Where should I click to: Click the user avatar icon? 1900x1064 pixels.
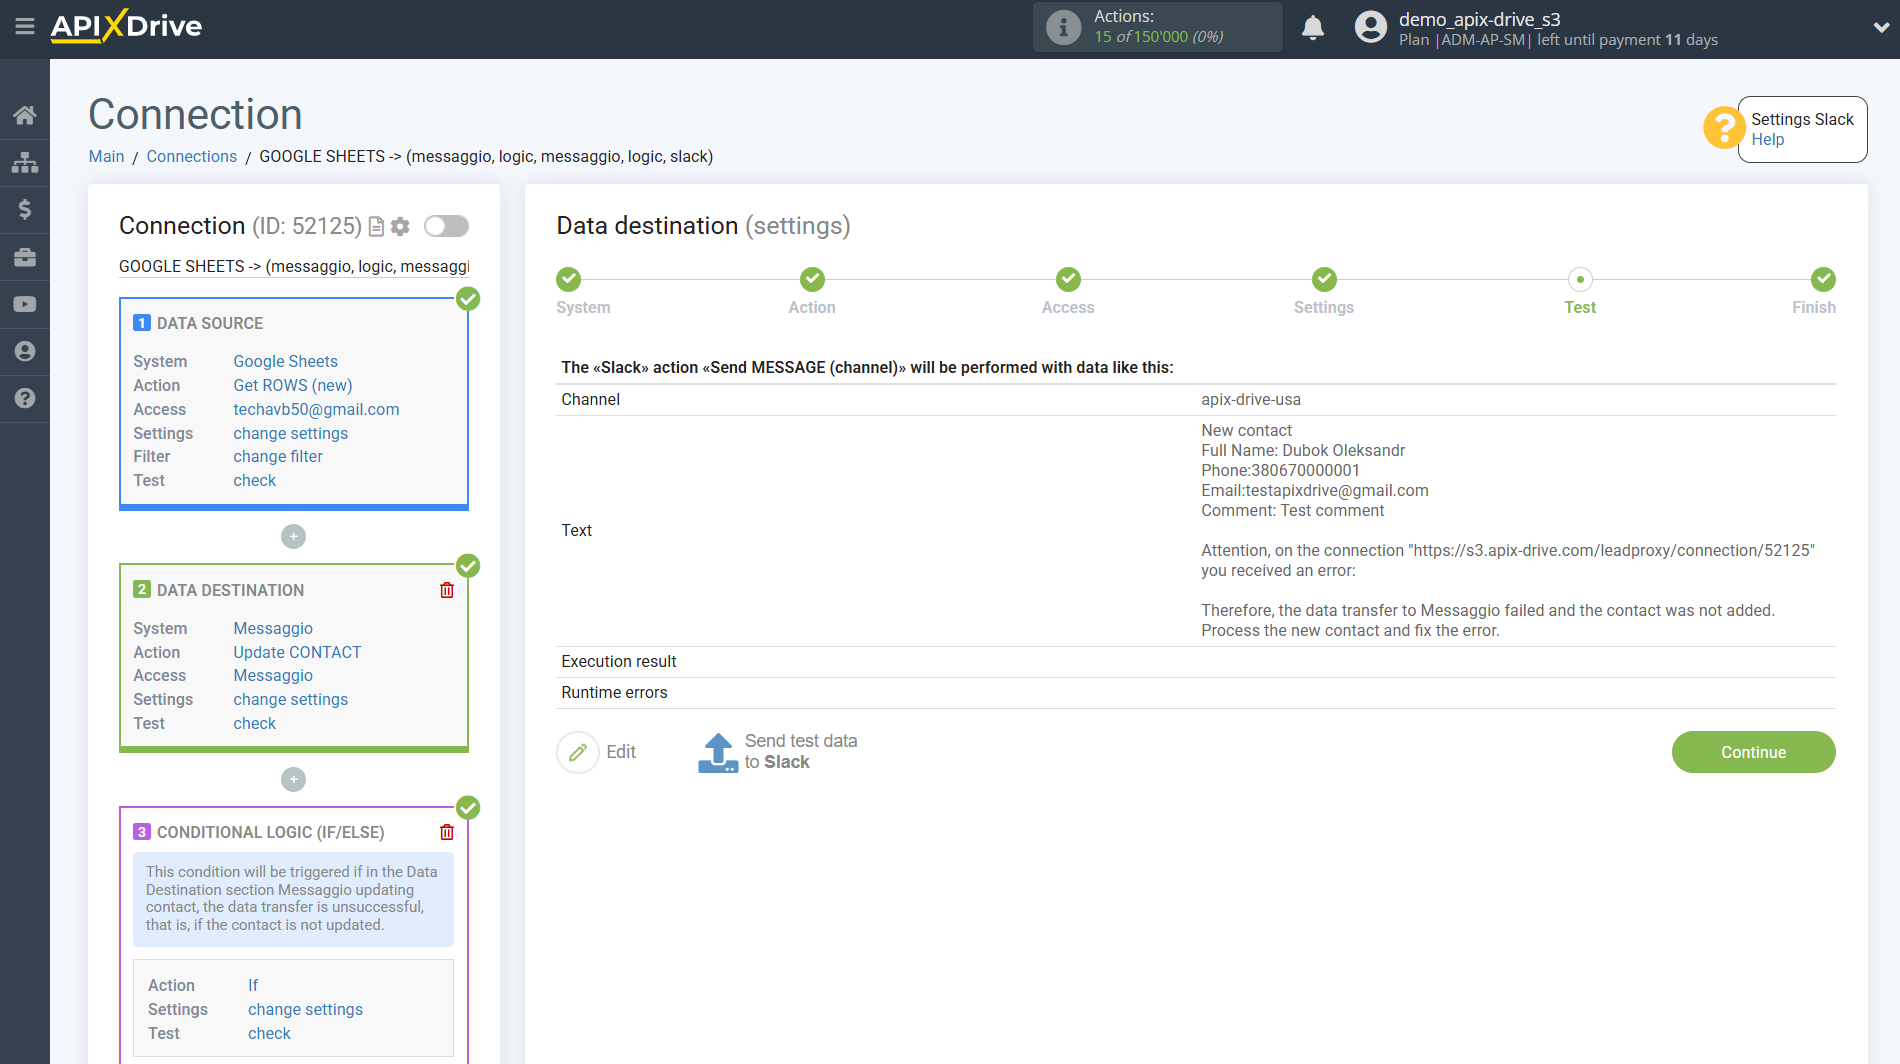tap(1371, 27)
